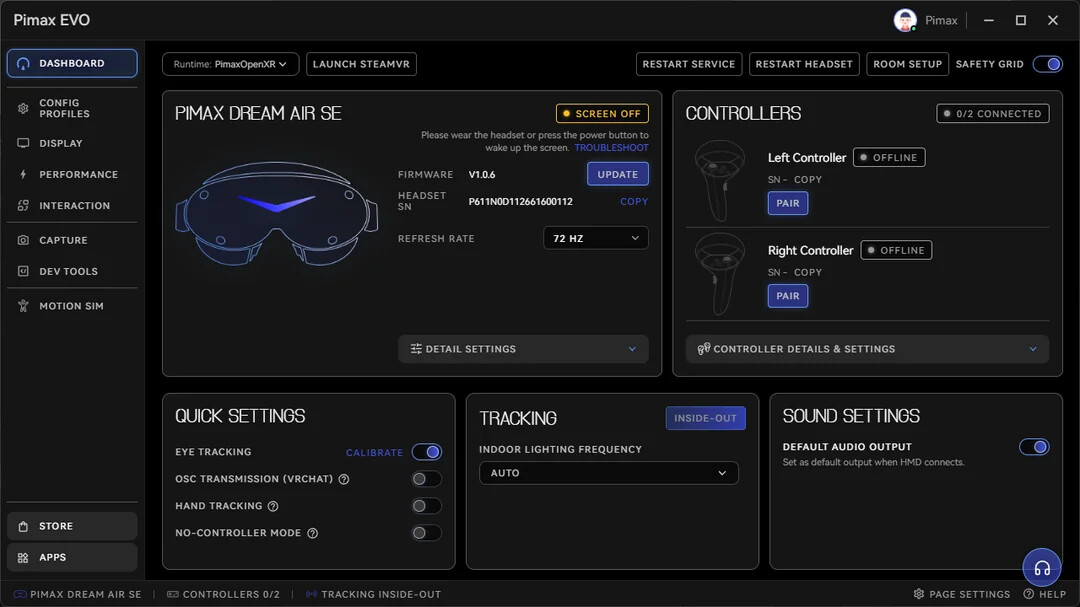
Task: Switch to Performance section
Action: [x=72, y=174]
